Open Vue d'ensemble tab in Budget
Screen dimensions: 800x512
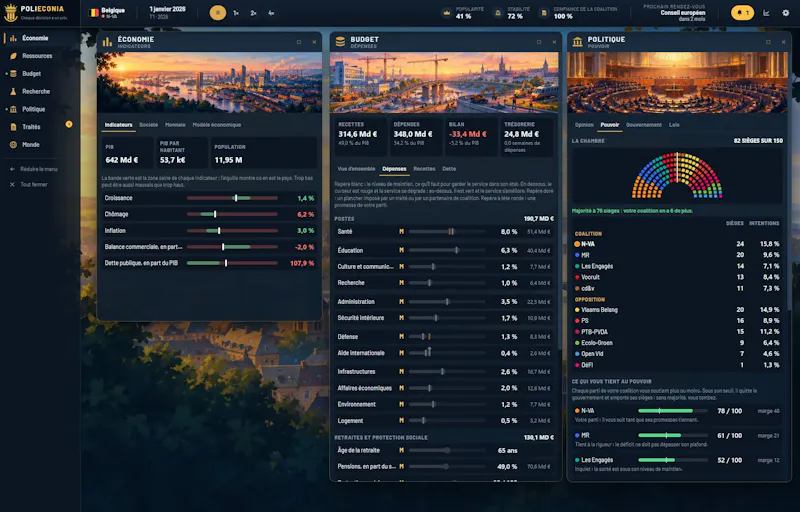pyautogui.click(x=356, y=169)
